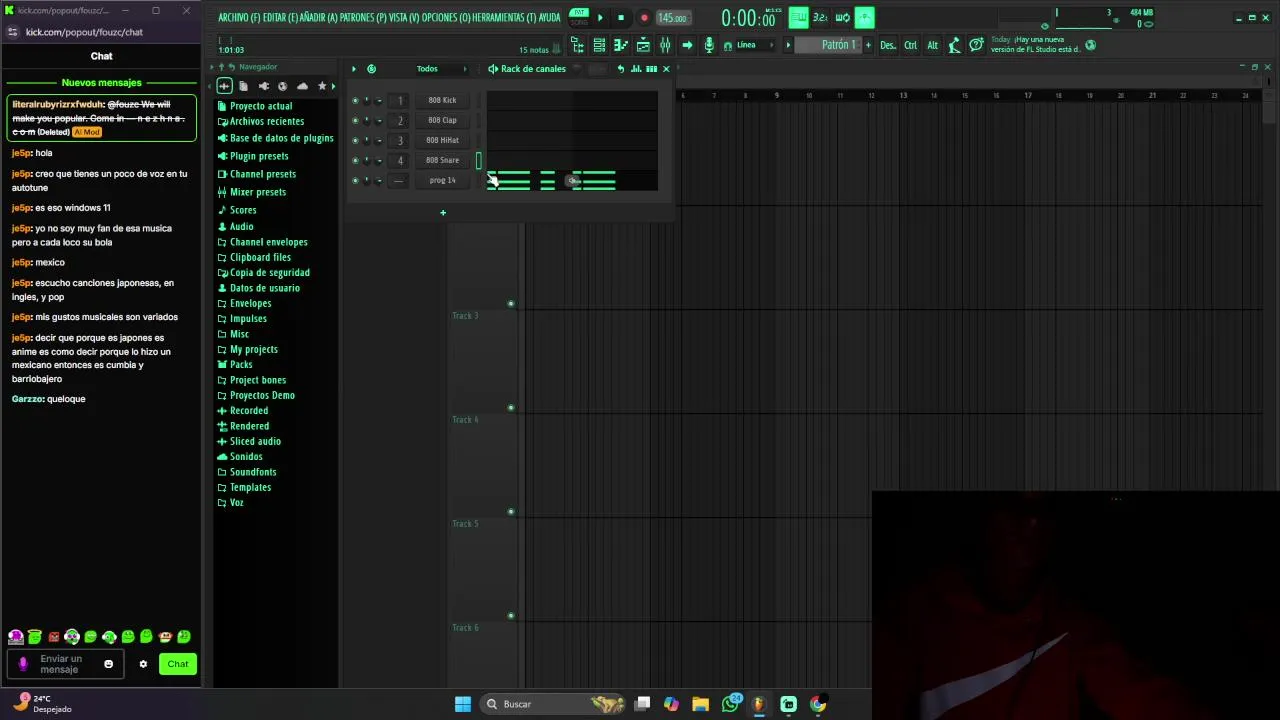Add new pattern with plus next to Patrón 1
The width and height of the screenshot is (1280, 720).
point(868,45)
